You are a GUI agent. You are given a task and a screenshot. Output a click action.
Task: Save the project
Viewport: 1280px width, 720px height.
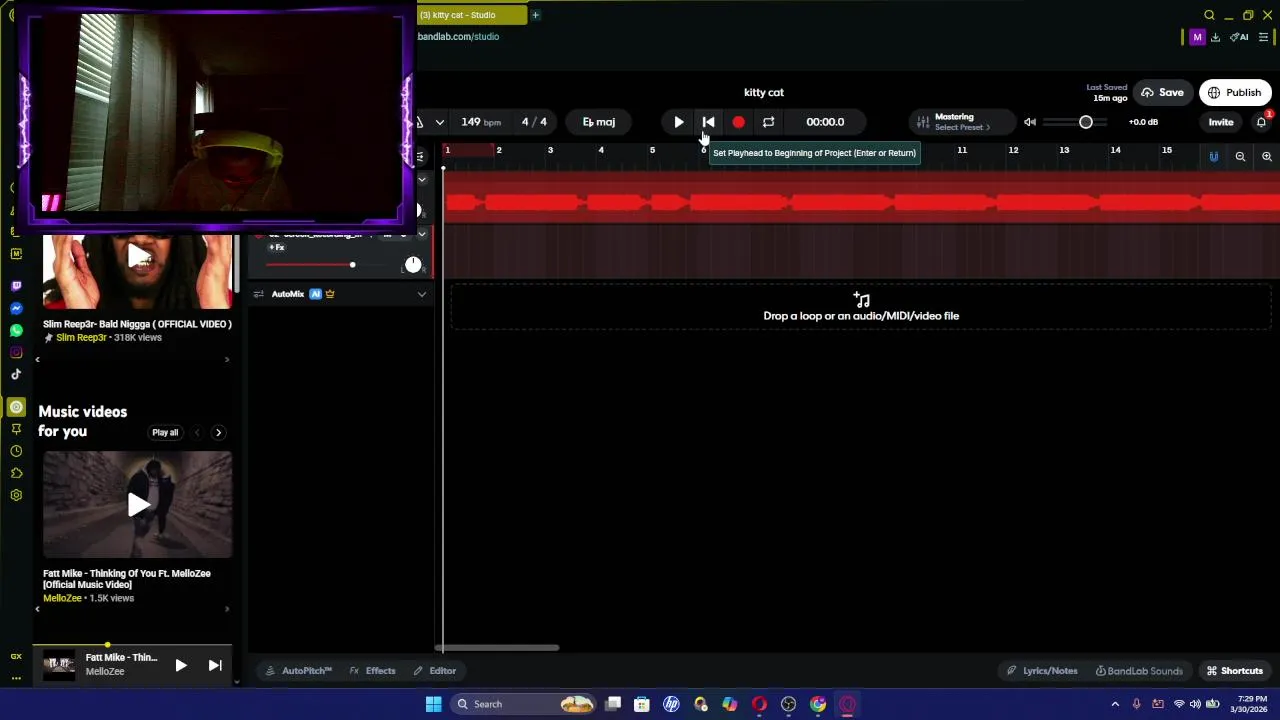[1162, 93]
